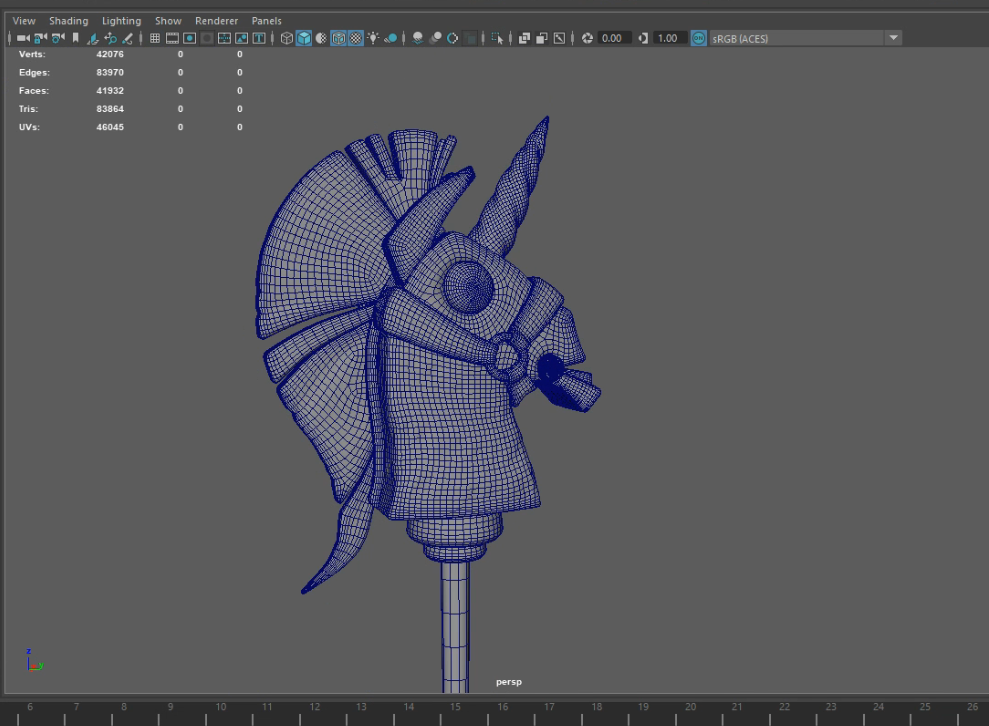The width and height of the screenshot is (989, 726).
Task: Switch to textured display mode
Action: coord(355,38)
